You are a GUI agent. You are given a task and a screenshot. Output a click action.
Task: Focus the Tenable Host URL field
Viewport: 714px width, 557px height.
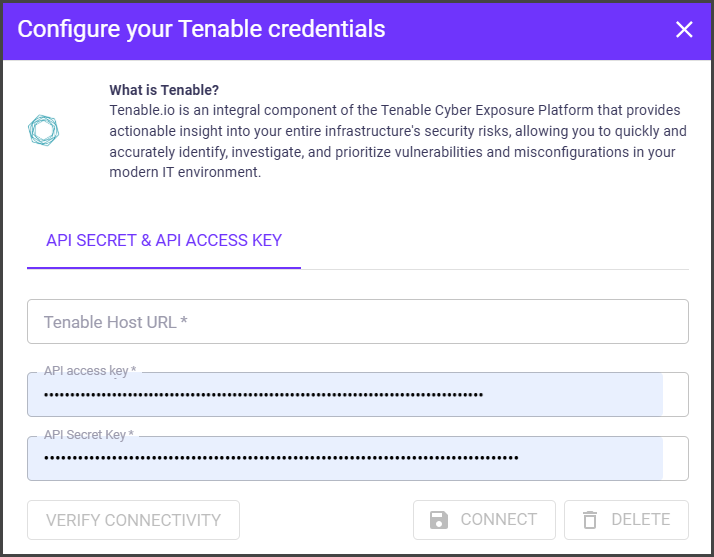[x=357, y=322]
